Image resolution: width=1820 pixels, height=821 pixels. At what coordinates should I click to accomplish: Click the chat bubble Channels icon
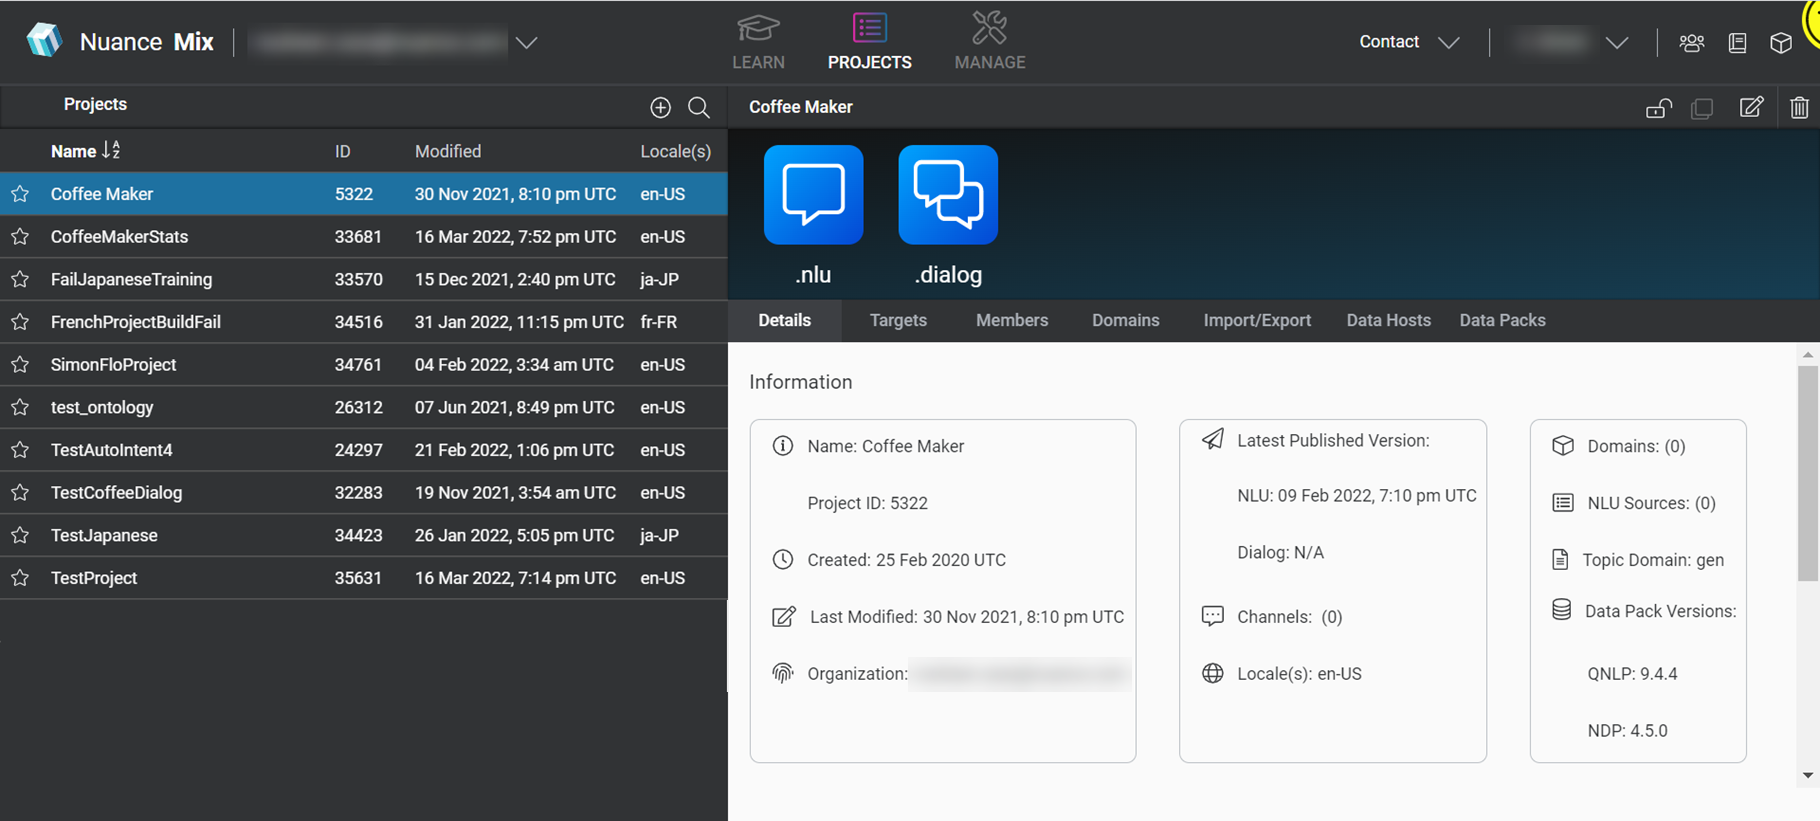point(1213,616)
